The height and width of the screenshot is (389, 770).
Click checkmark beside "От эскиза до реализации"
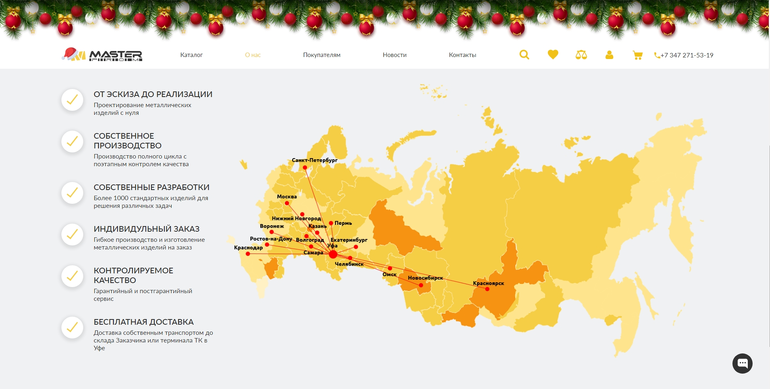pyautogui.click(x=72, y=100)
